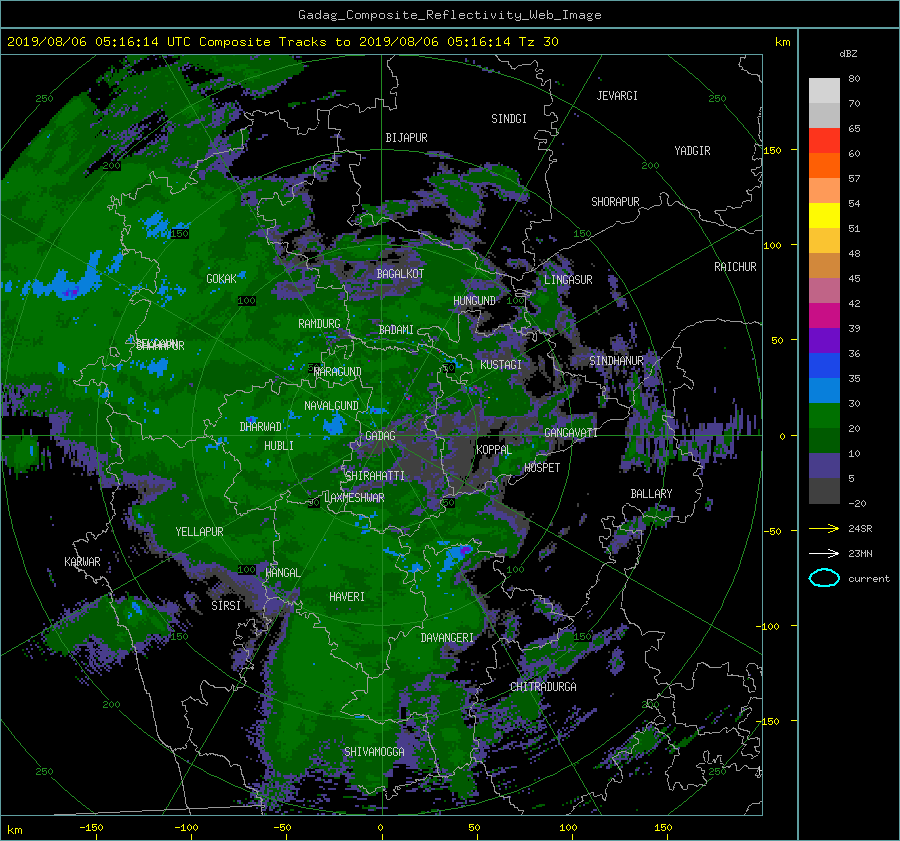Click the SHIRAHATTI city label
Image resolution: width=900 pixels, height=841 pixels.
375,475
